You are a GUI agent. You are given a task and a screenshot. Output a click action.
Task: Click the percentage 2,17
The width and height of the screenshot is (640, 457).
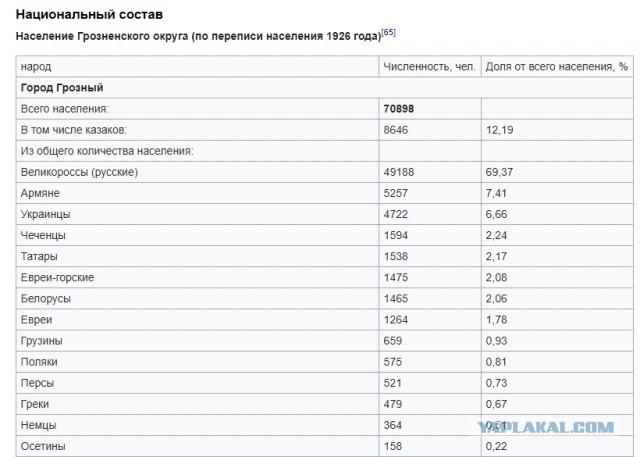[496, 257]
